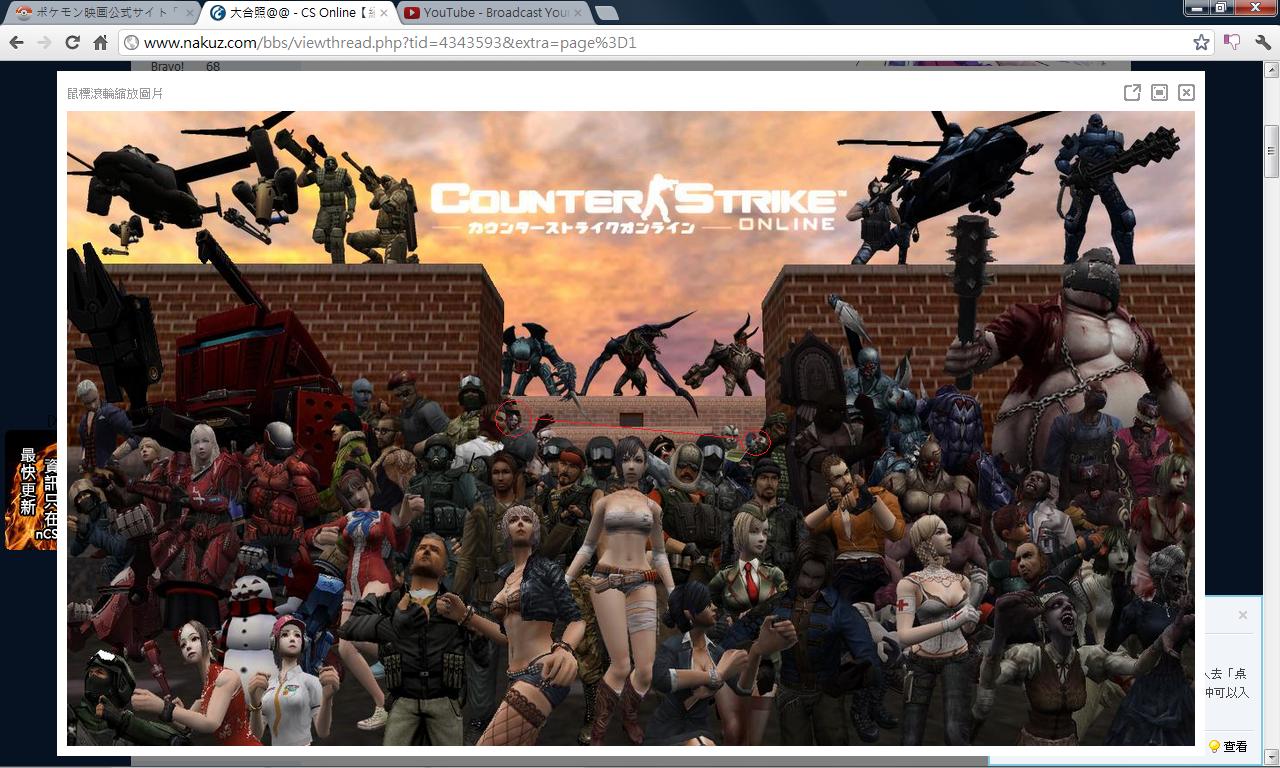This screenshot has height=768, width=1280.
Task: Switch to the YouTube tab
Action: [x=494, y=13]
